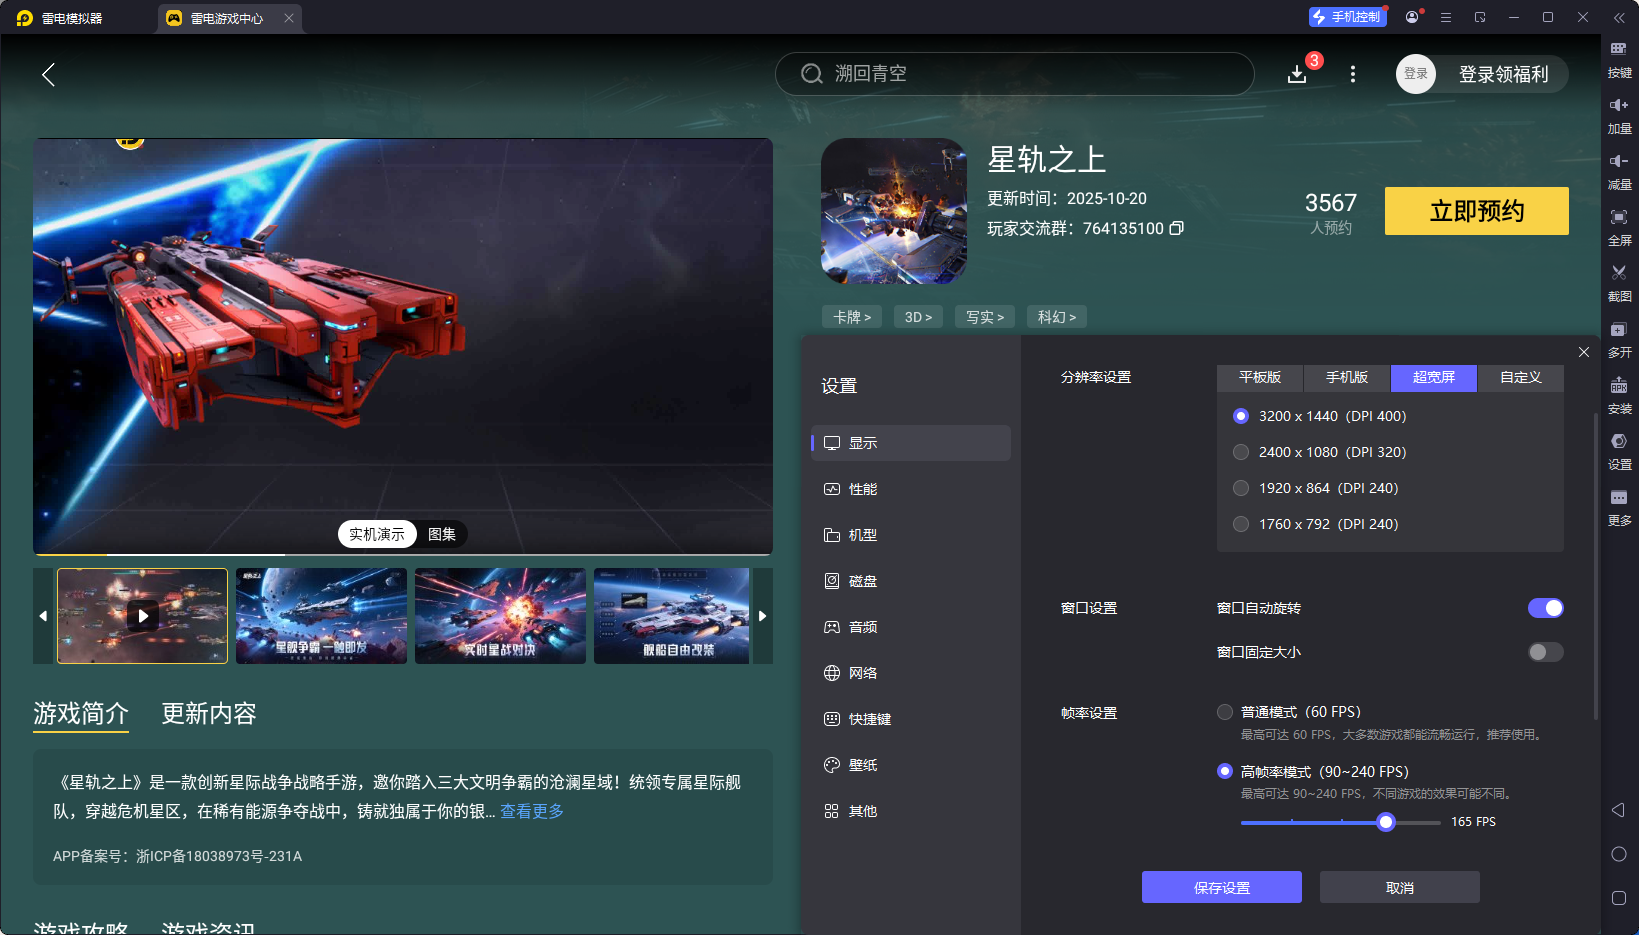The height and width of the screenshot is (935, 1639).
Task: Open 磁盘 disk settings
Action: 911,581
